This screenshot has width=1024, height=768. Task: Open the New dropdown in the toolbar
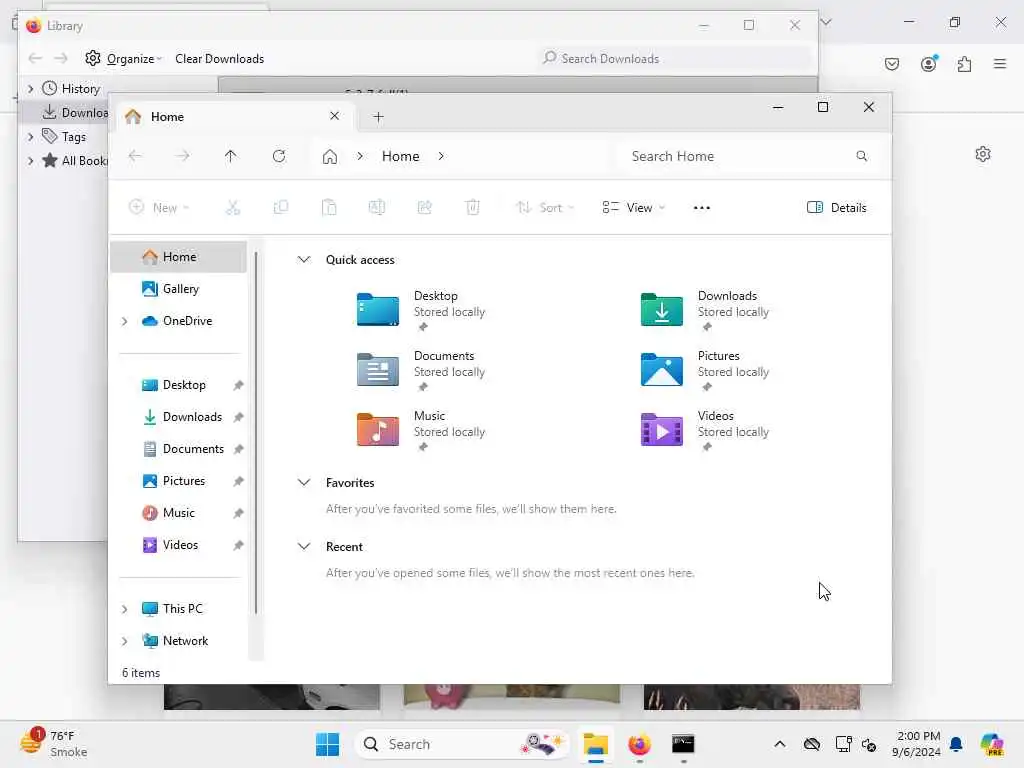tap(159, 208)
